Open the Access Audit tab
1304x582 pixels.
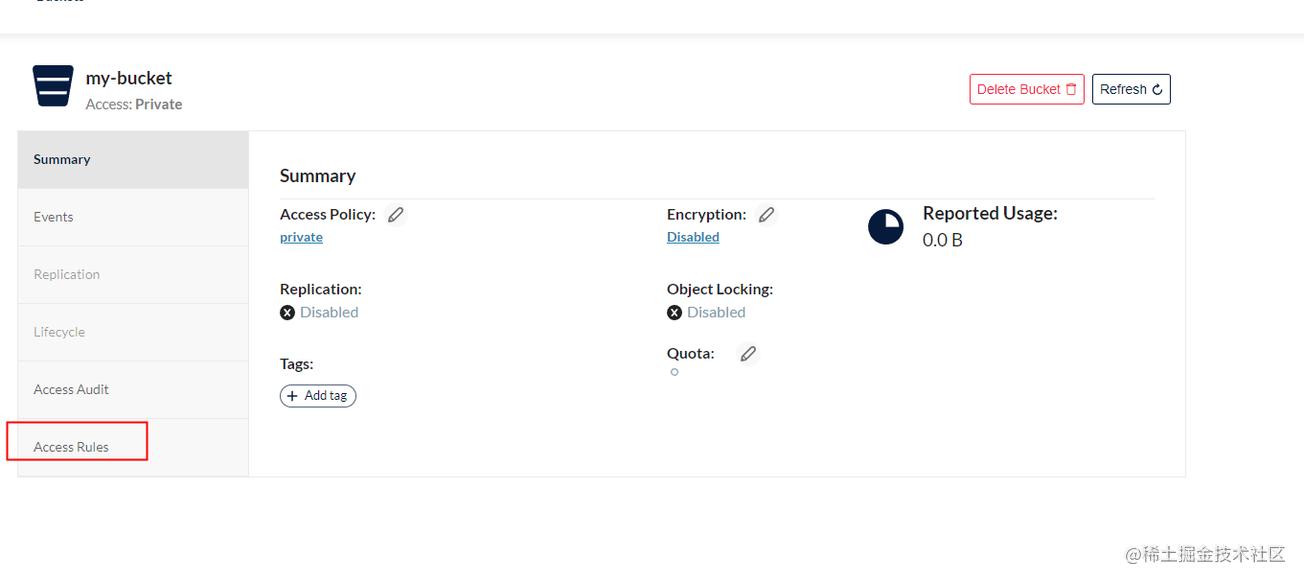[x=71, y=389]
